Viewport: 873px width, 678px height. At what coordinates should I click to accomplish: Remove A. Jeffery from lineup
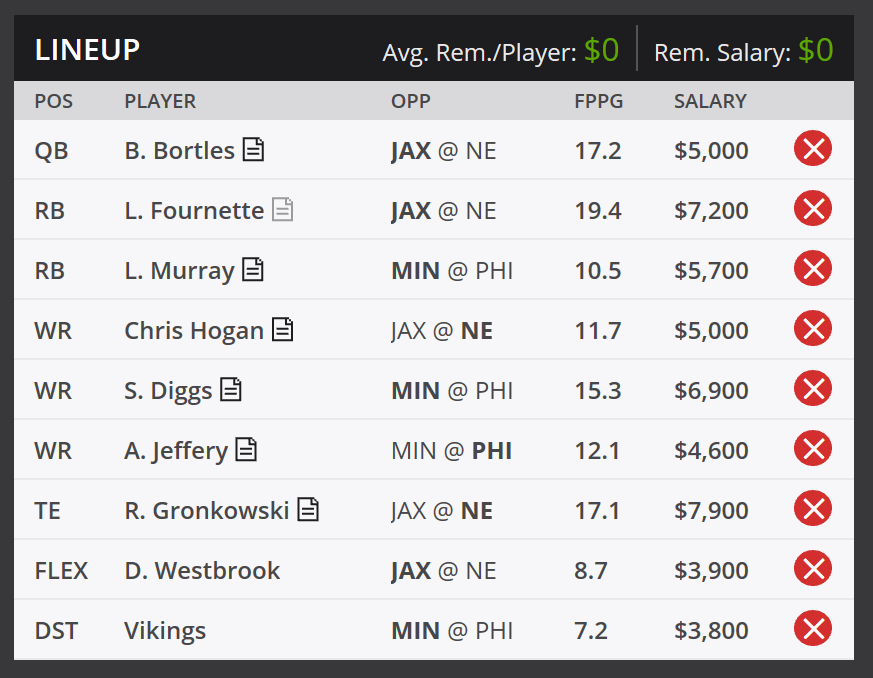click(813, 449)
